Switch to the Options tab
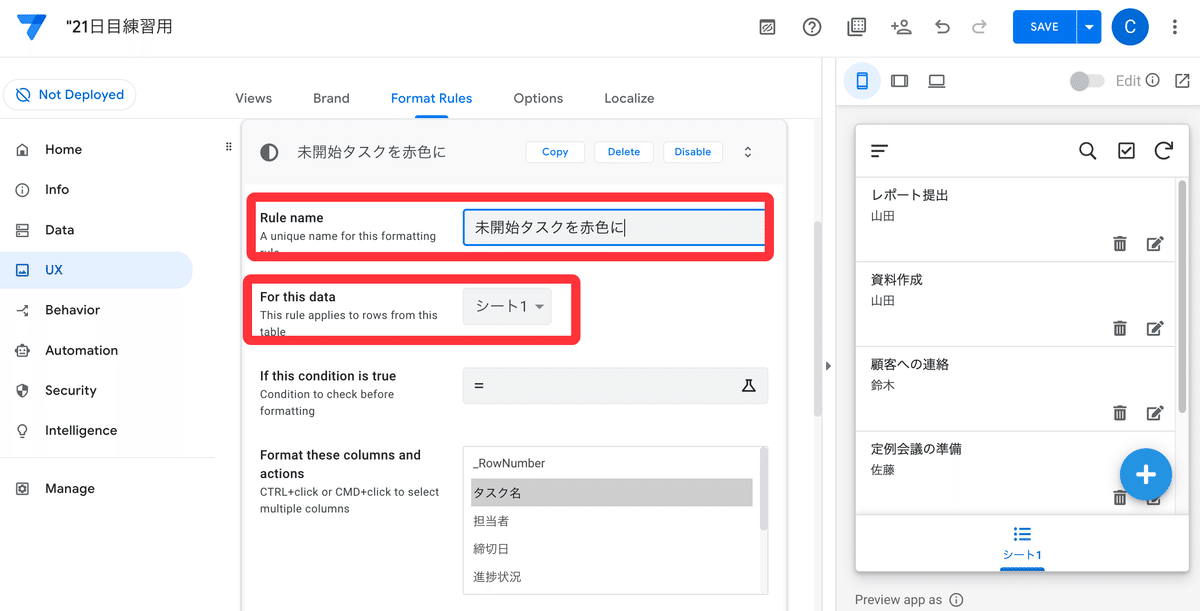This screenshot has width=1200, height=611. [x=538, y=98]
